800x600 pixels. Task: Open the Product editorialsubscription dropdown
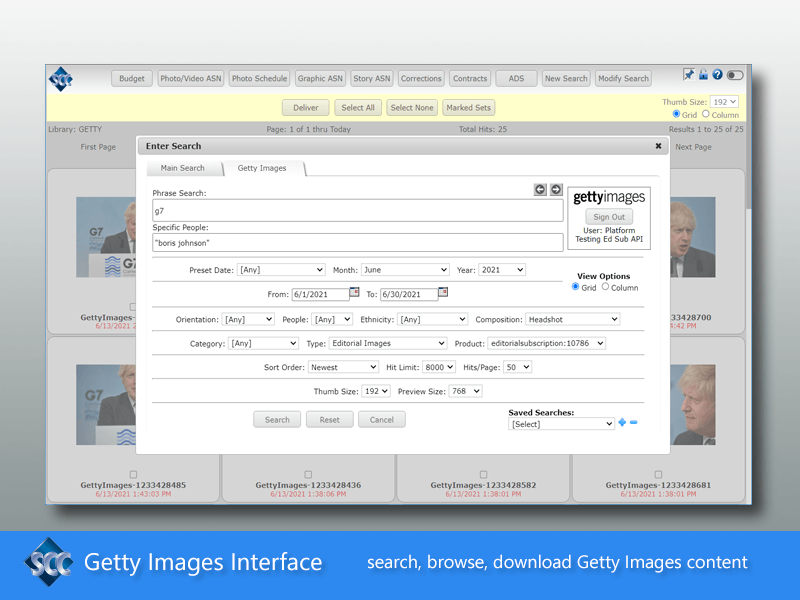(x=546, y=343)
